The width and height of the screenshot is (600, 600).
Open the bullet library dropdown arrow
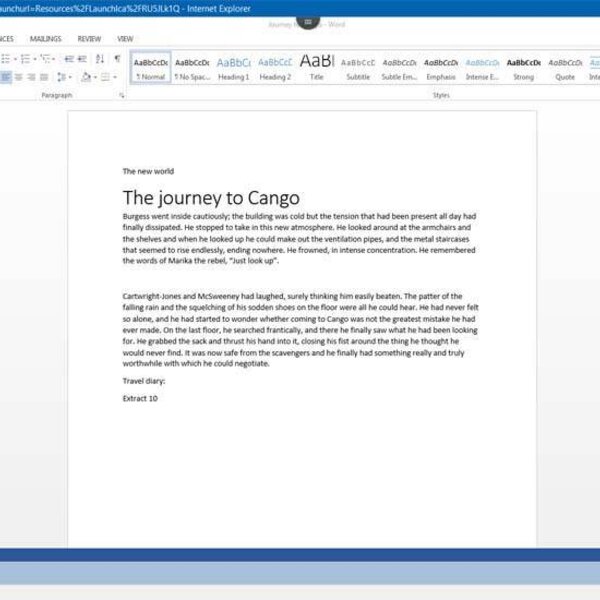pos(15,59)
